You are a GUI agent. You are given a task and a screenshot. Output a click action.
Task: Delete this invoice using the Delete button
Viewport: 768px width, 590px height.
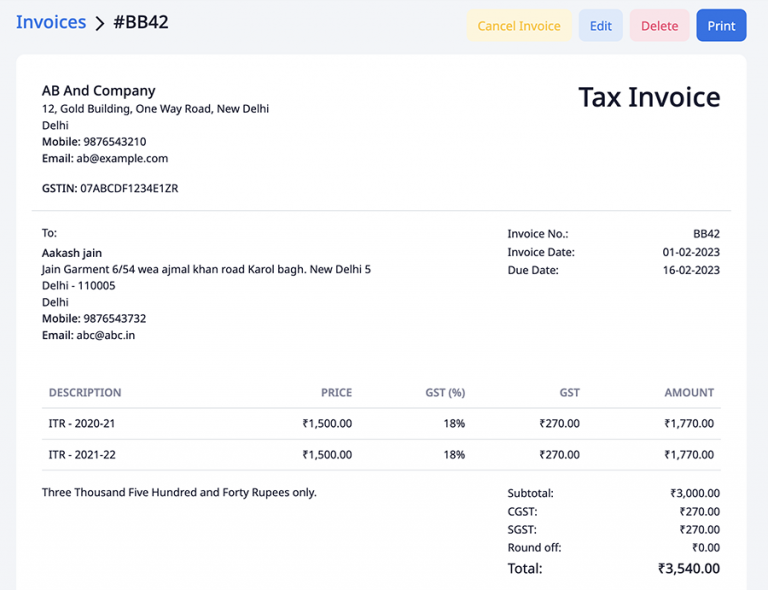tap(659, 26)
